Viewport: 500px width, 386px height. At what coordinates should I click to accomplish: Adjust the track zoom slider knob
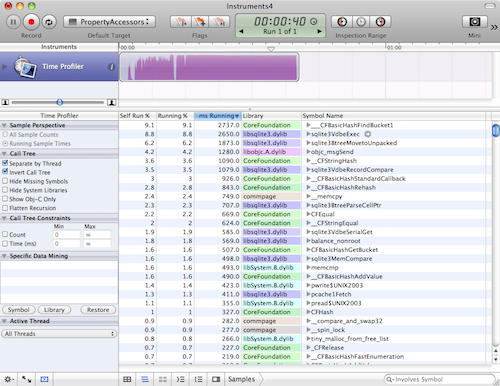click(60, 102)
